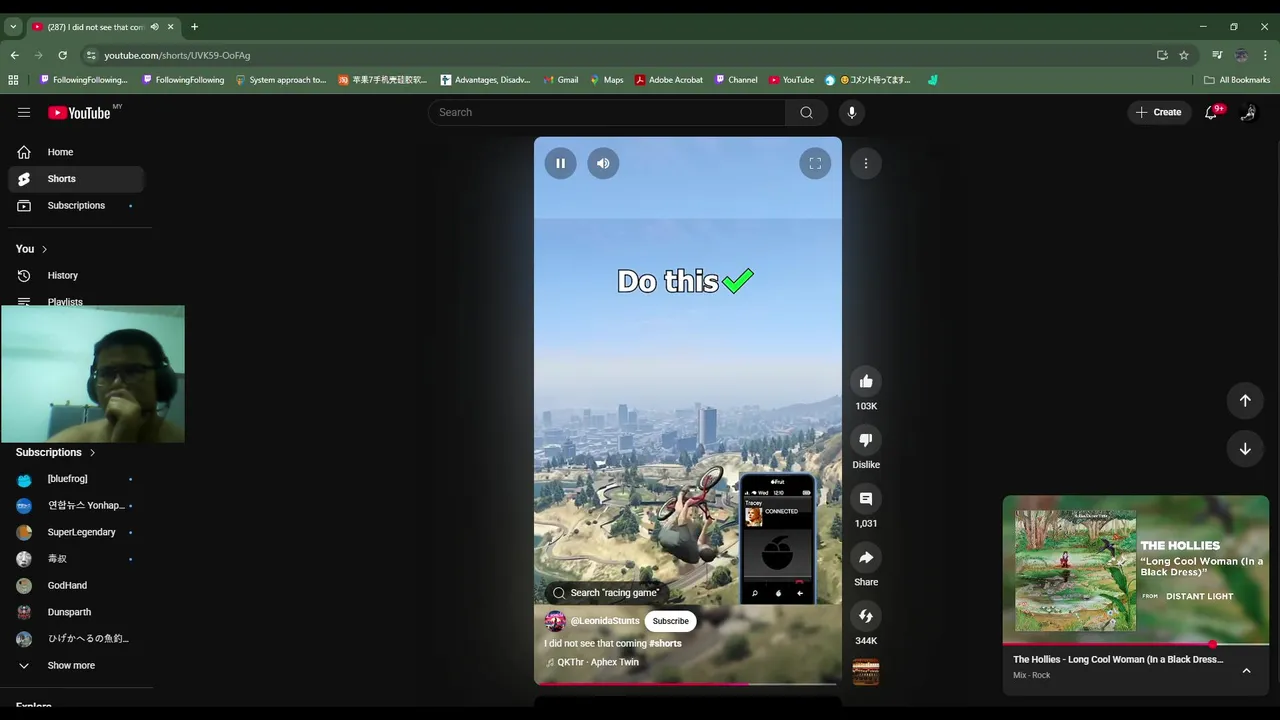Open the Chrome three-dot menu
Image resolution: width=1280 pixels, height=720 pixels.
tap(1266, 55)
